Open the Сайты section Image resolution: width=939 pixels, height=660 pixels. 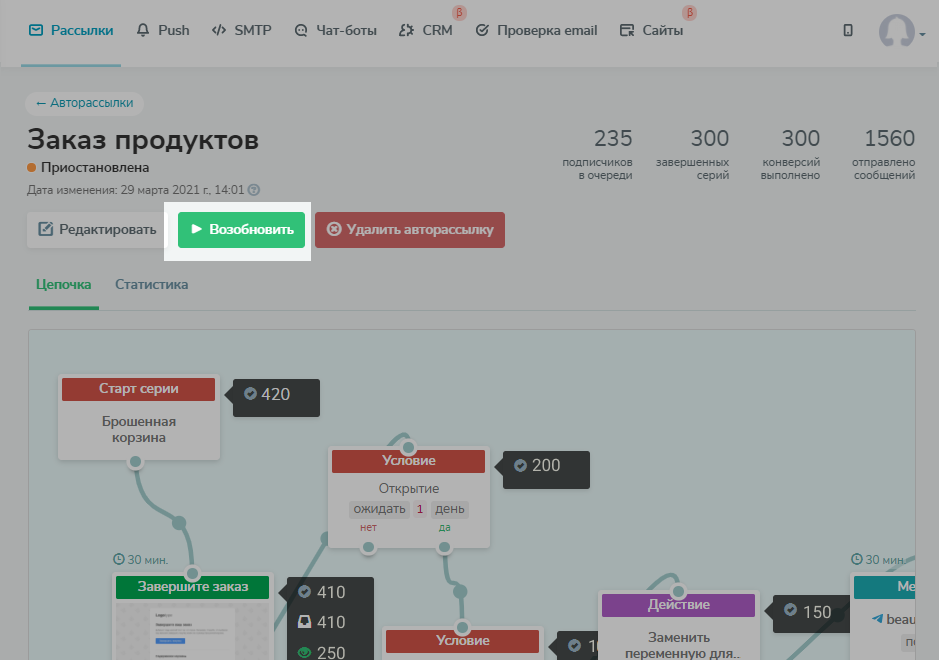coord(651,30)
